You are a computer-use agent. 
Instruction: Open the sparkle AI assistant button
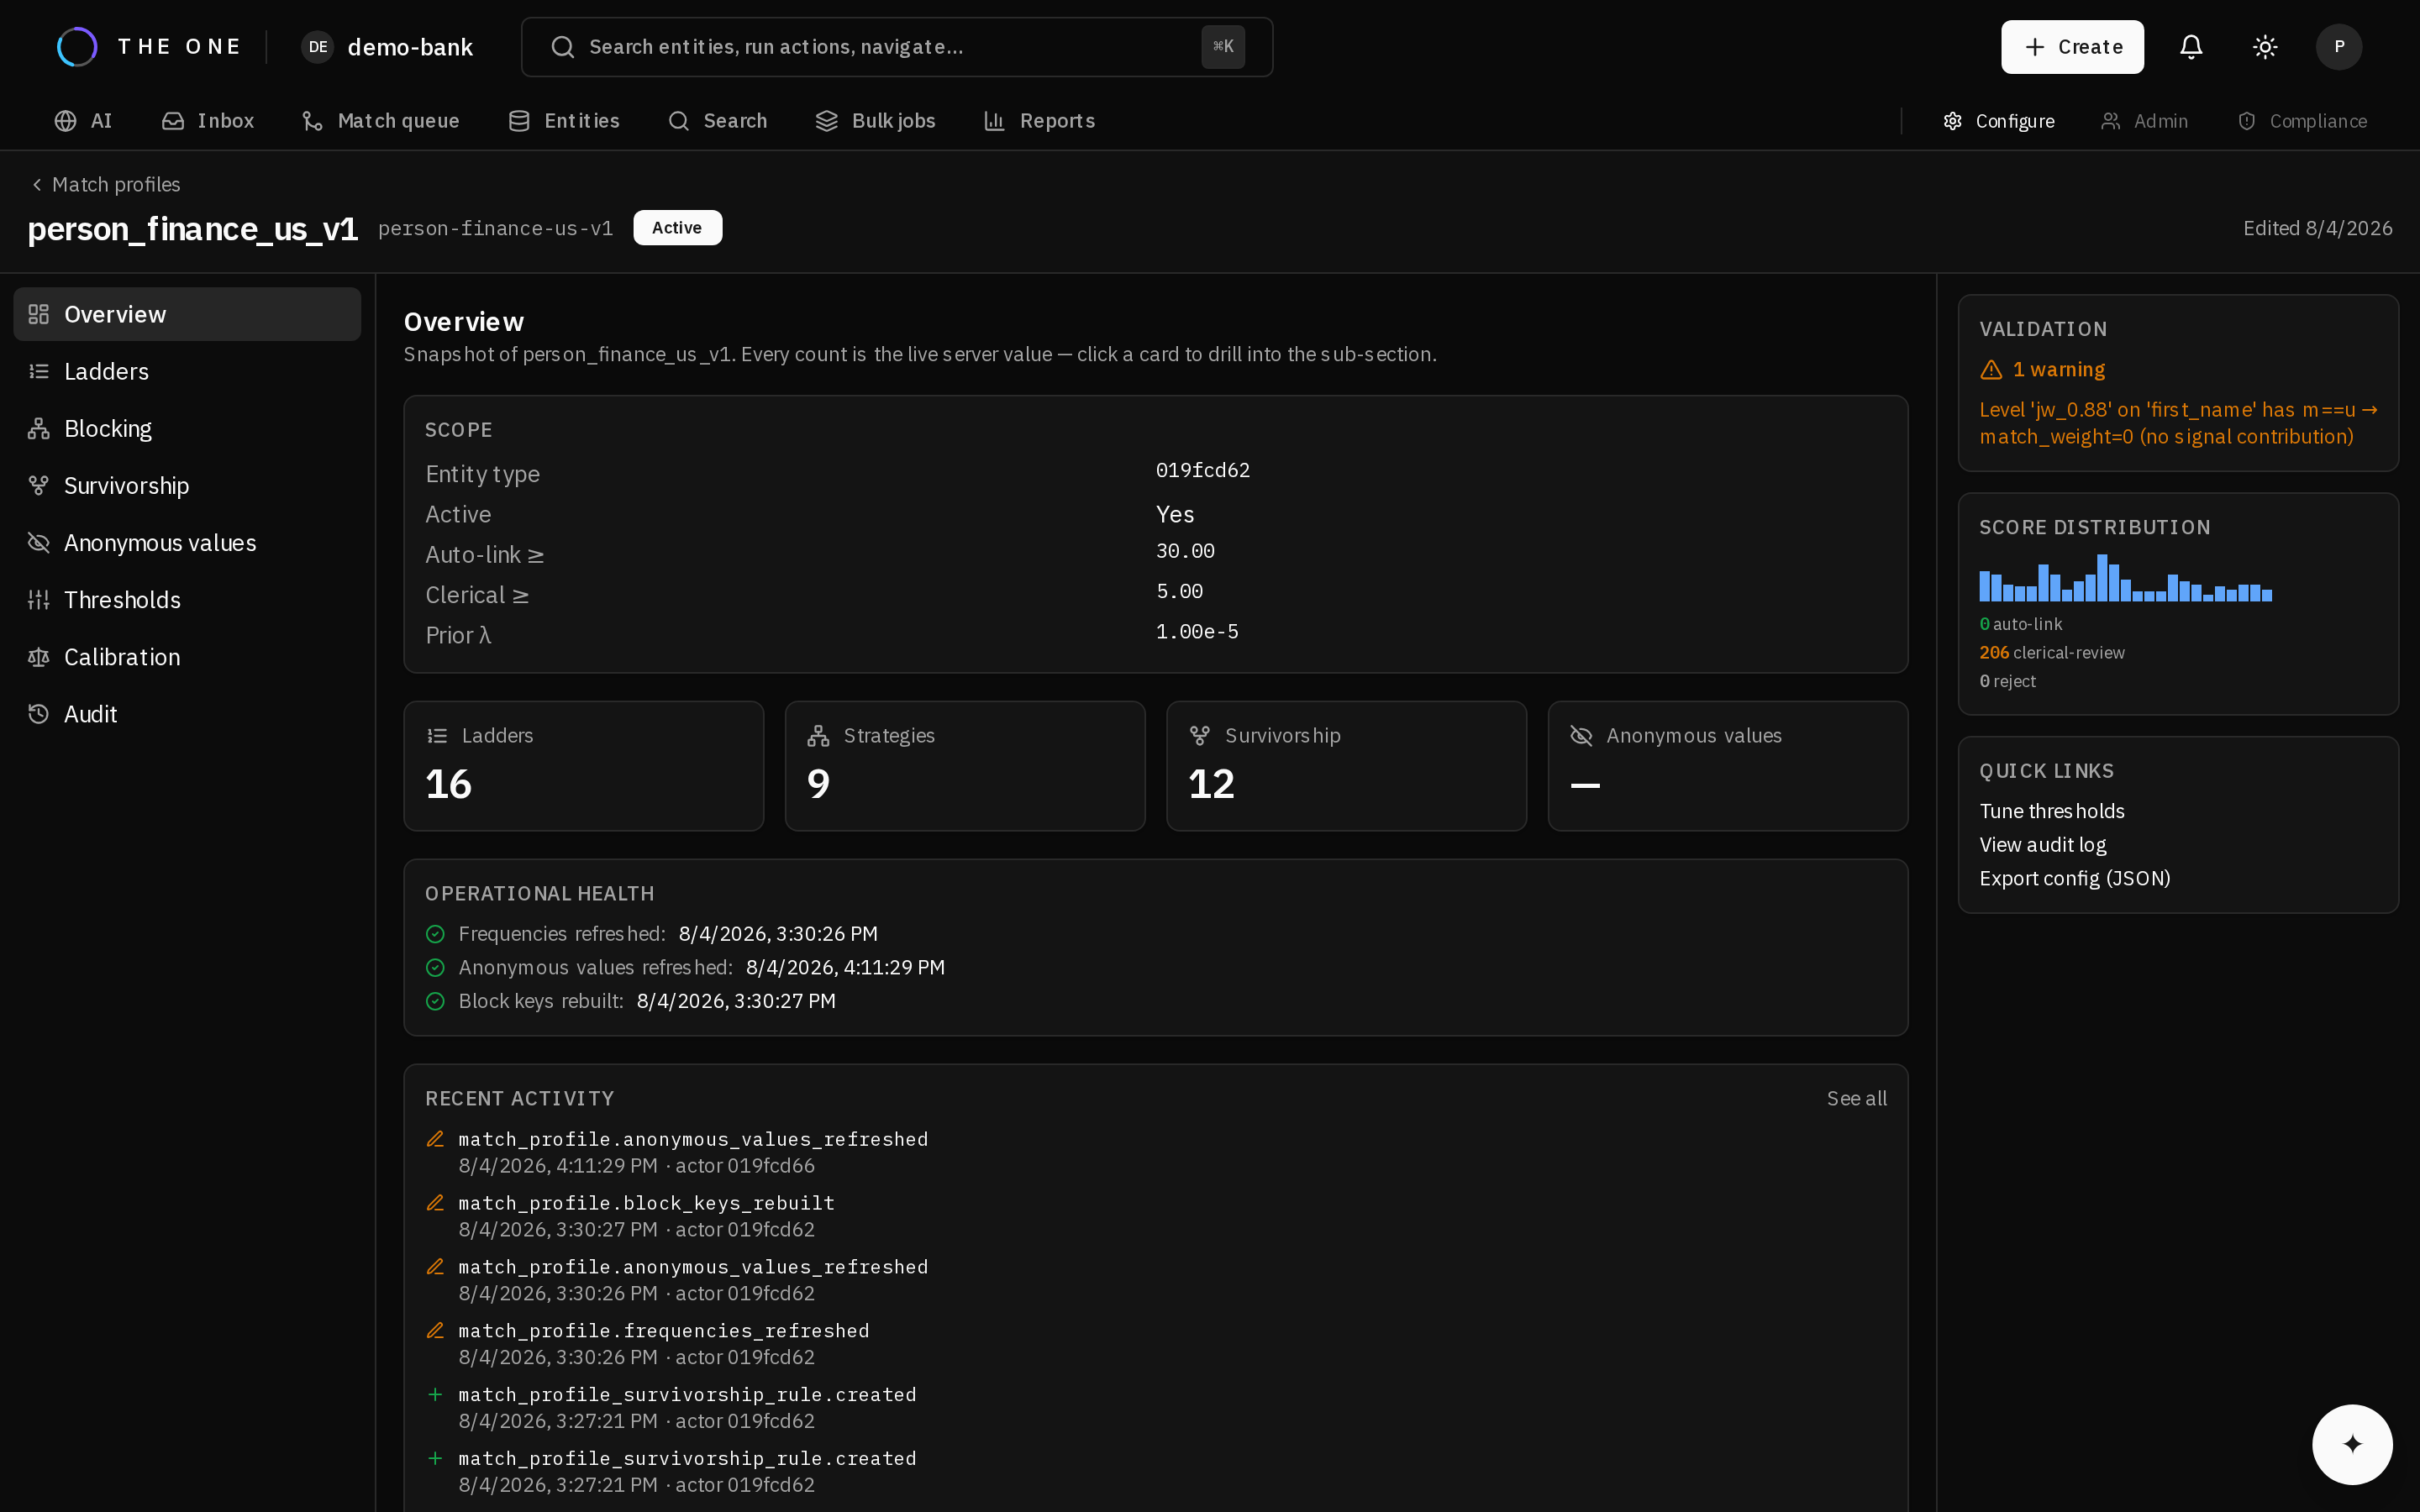click(x=2352, y=1444)
